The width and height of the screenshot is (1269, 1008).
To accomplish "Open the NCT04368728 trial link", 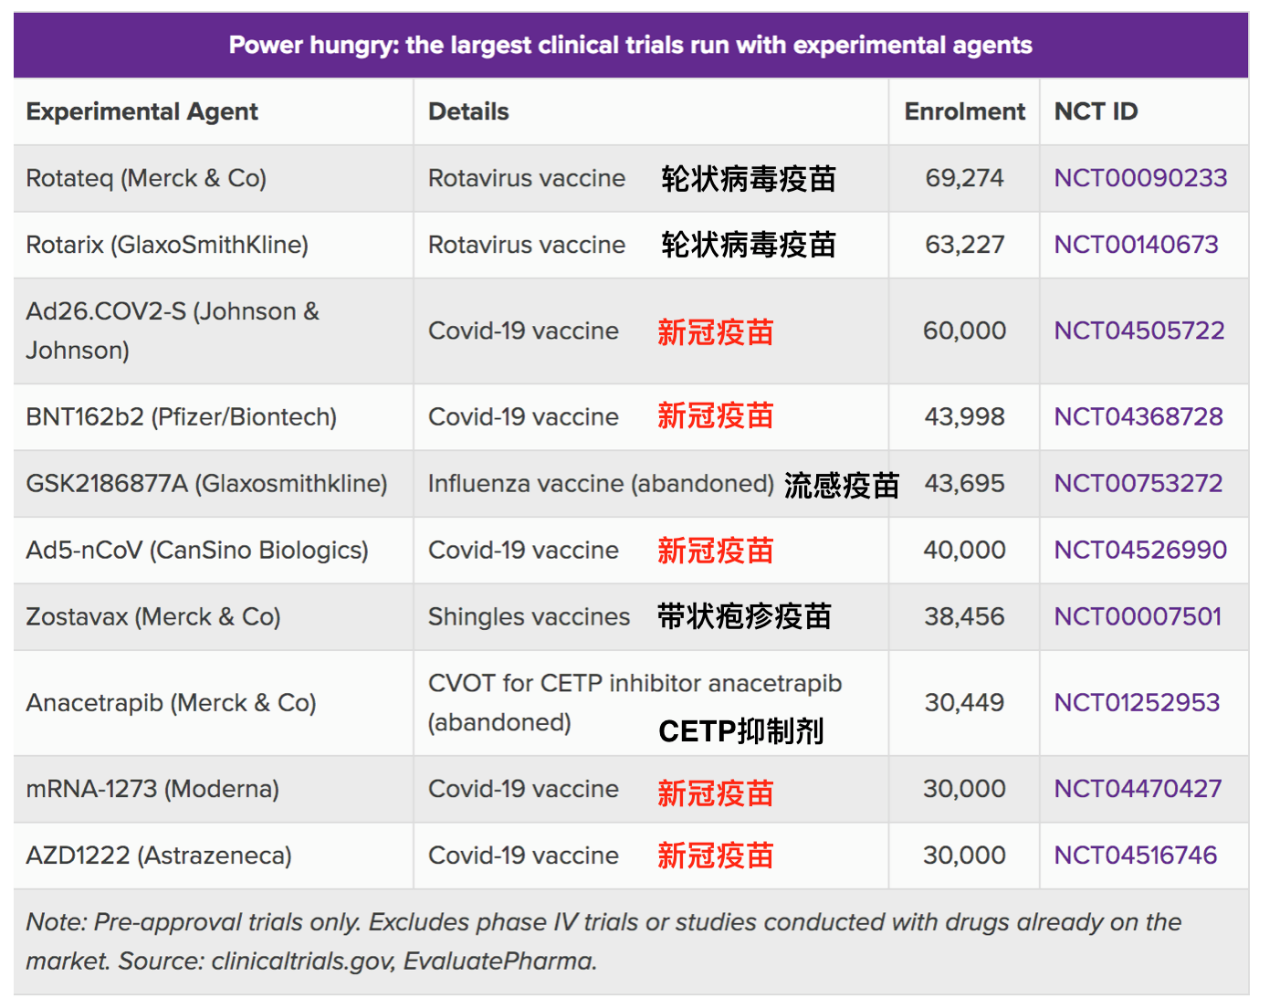I will pyautogui.click(x=1138, y=417).
